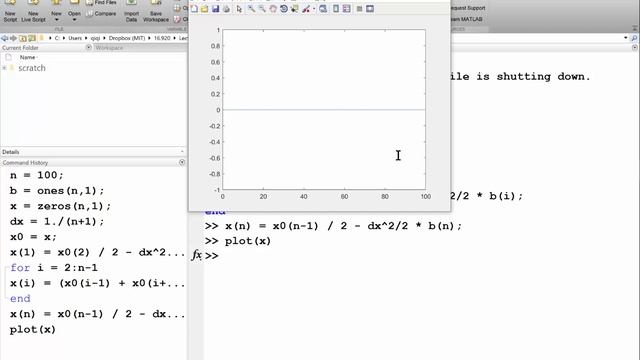Select 'b = ones(n,1);' in Command History
640x360 pixels.
pyautogui.click(x=57, y=191)
